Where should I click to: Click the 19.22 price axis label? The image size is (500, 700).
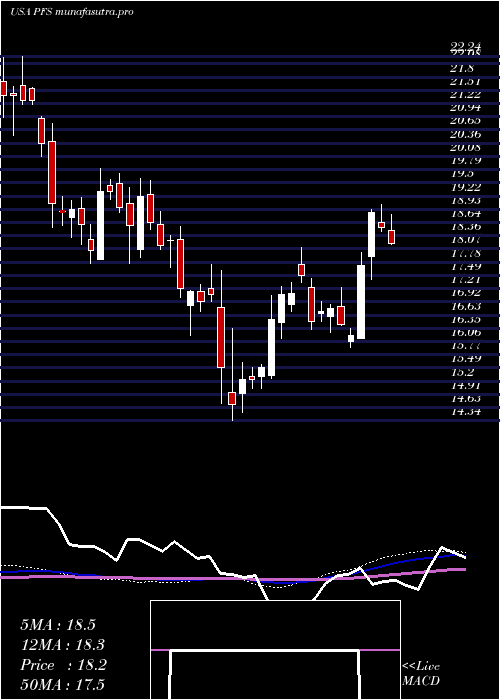point(465,187)
